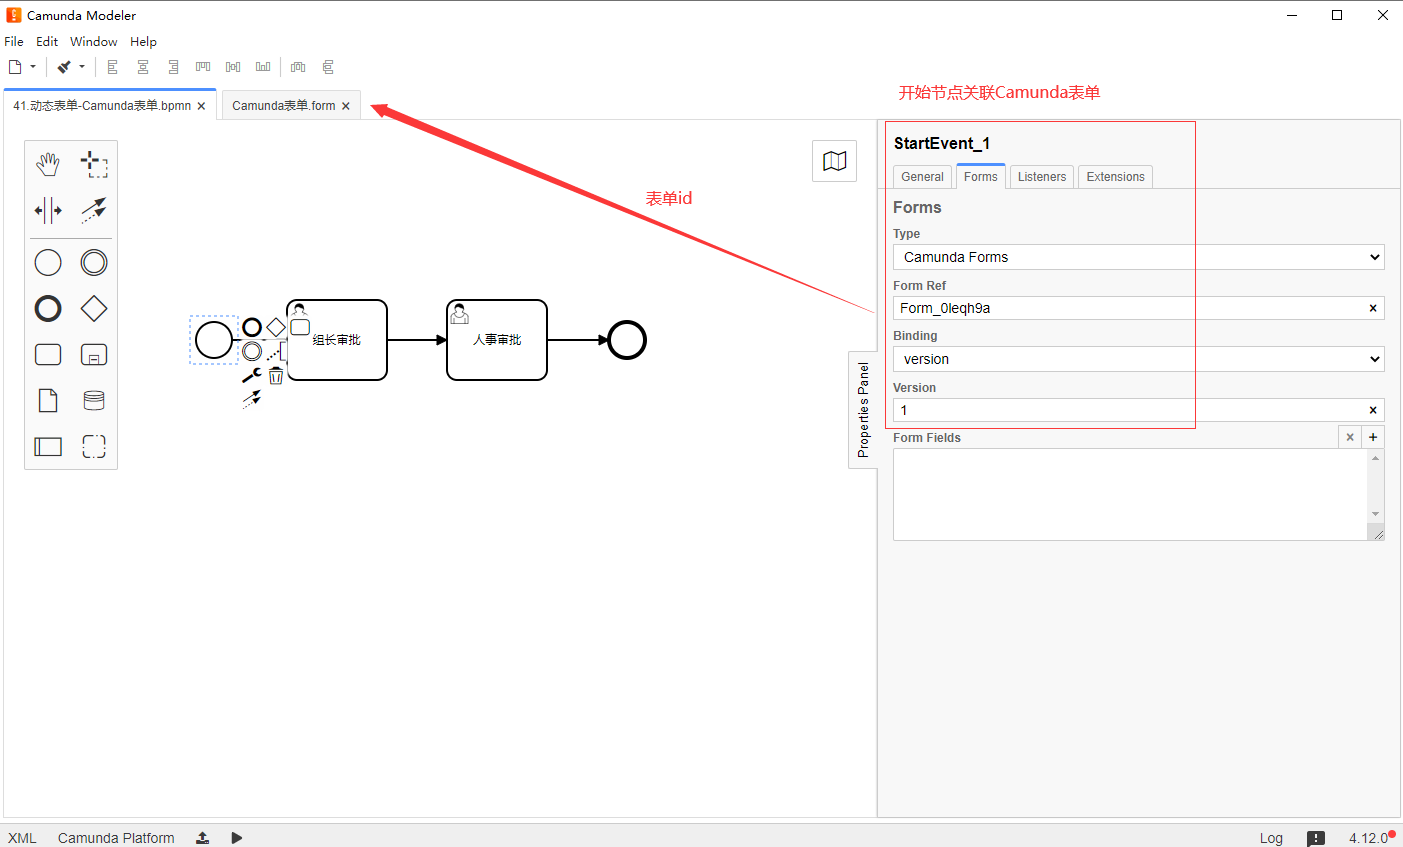Append gateway from context pad
Viewport: 1403px width, 847px height.
(276, 327)
